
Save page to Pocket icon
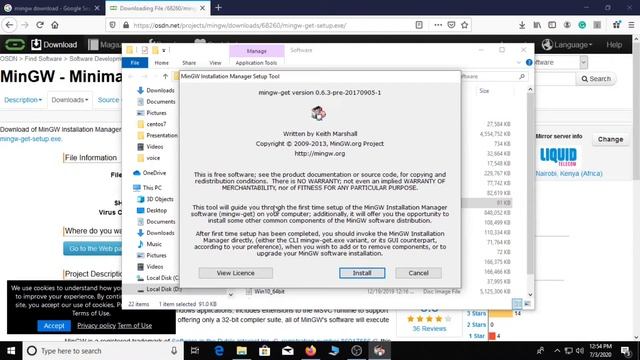(451, 25)
